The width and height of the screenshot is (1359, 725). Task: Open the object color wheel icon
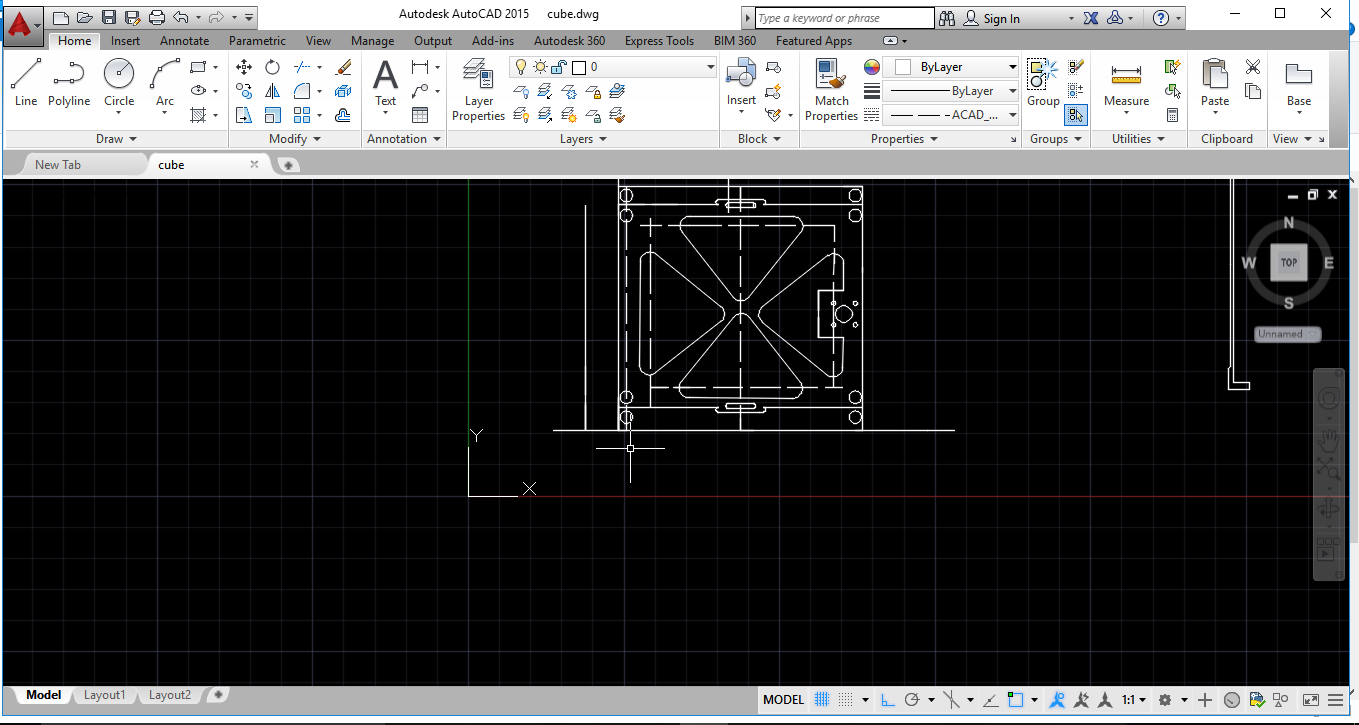(872, 67)
